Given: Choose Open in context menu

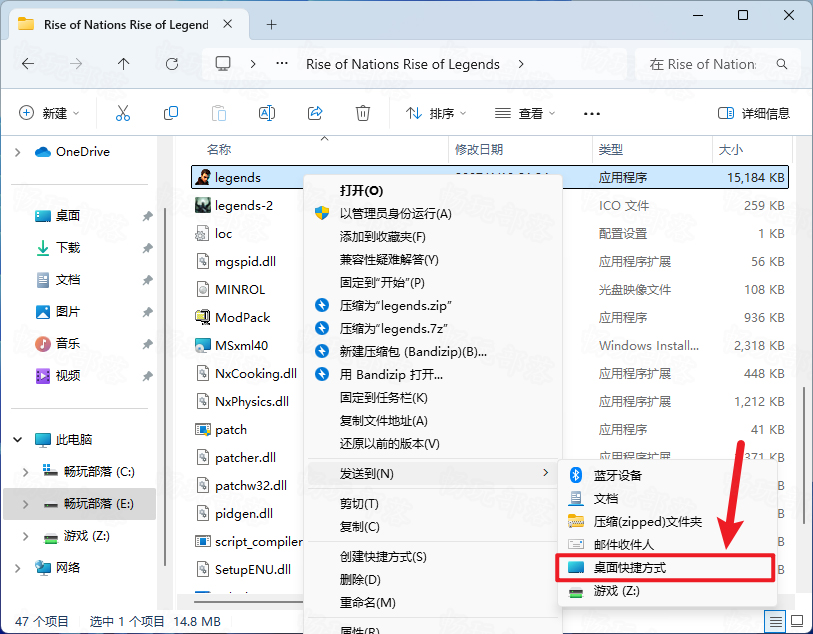Looking at the screenshot, I should [x=361, y=191].
